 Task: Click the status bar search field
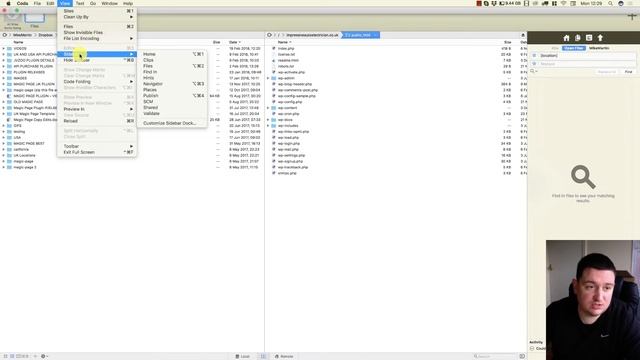click(495, 356)
